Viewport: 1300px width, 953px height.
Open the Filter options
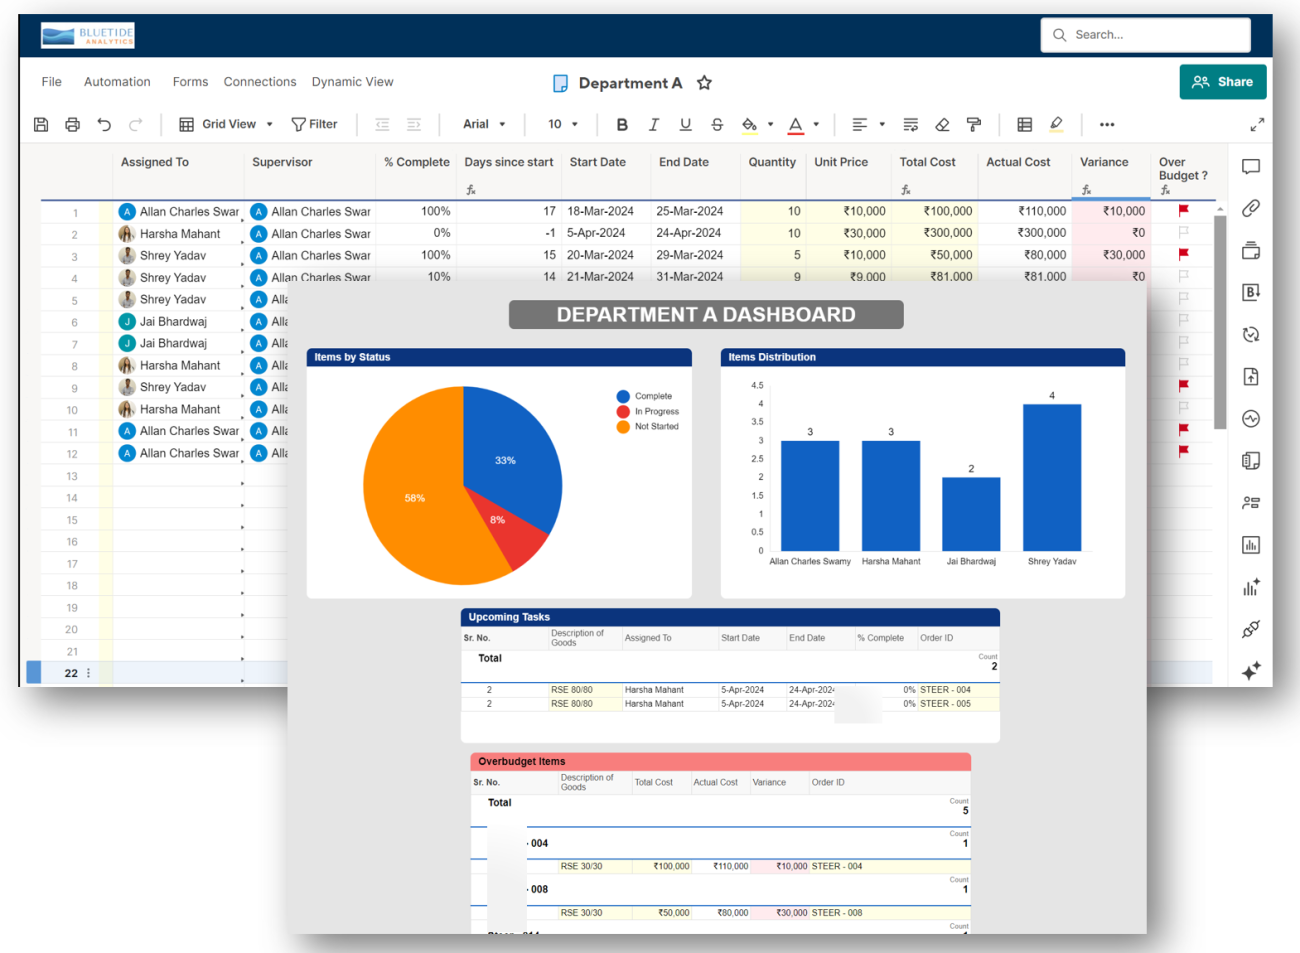click(315, 123)
